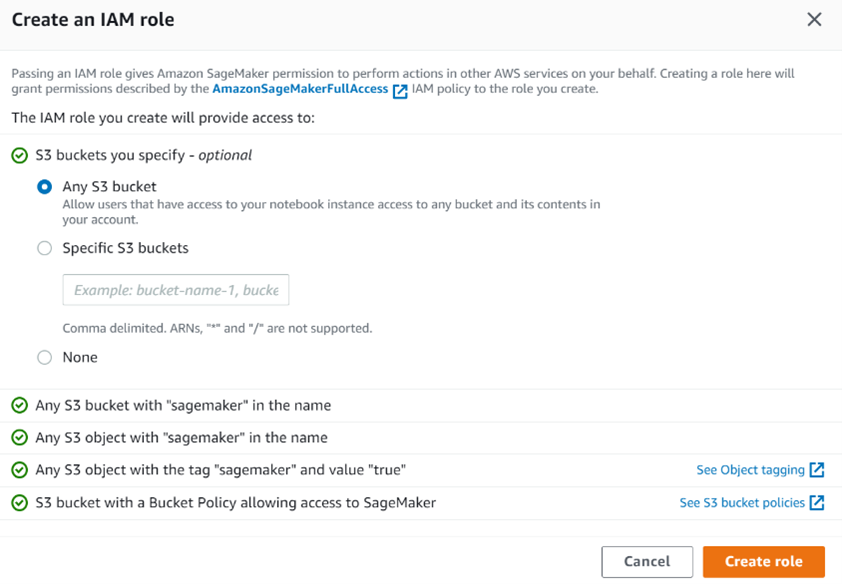The image size is (842, 584).
Task: Open the See S3 bucket policies link
Action: coord(742,502)
